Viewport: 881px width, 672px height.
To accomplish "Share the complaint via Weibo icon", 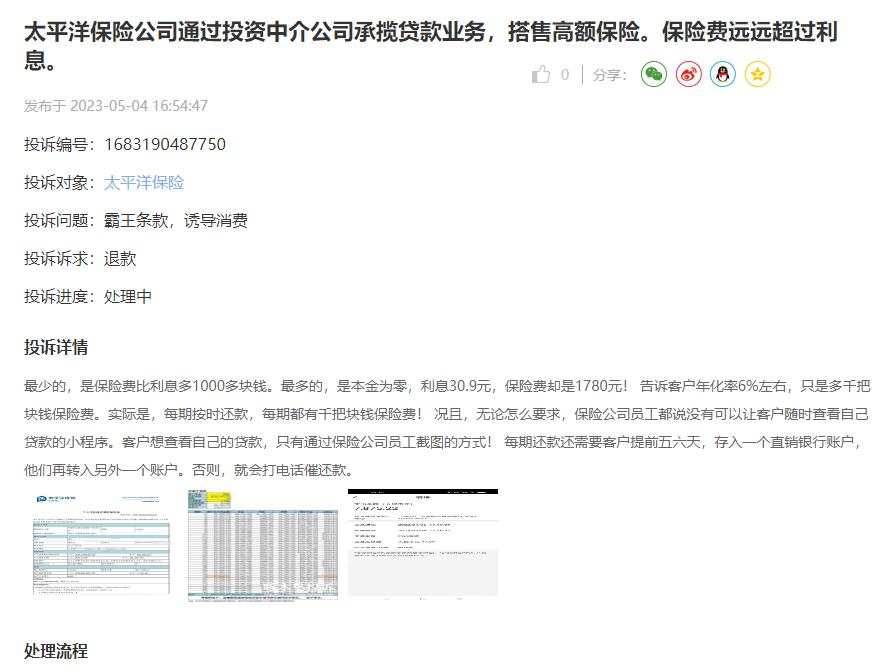I will pos(687,73).
